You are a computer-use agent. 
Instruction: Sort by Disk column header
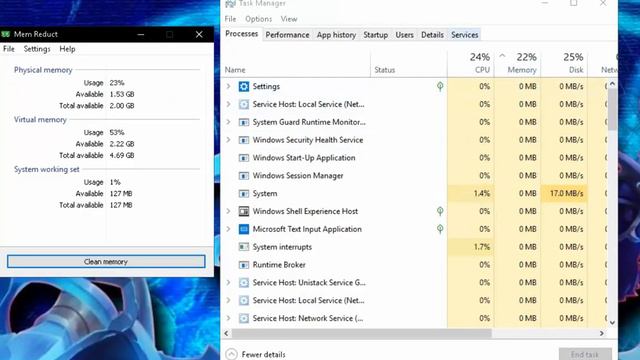pos(564,63)
